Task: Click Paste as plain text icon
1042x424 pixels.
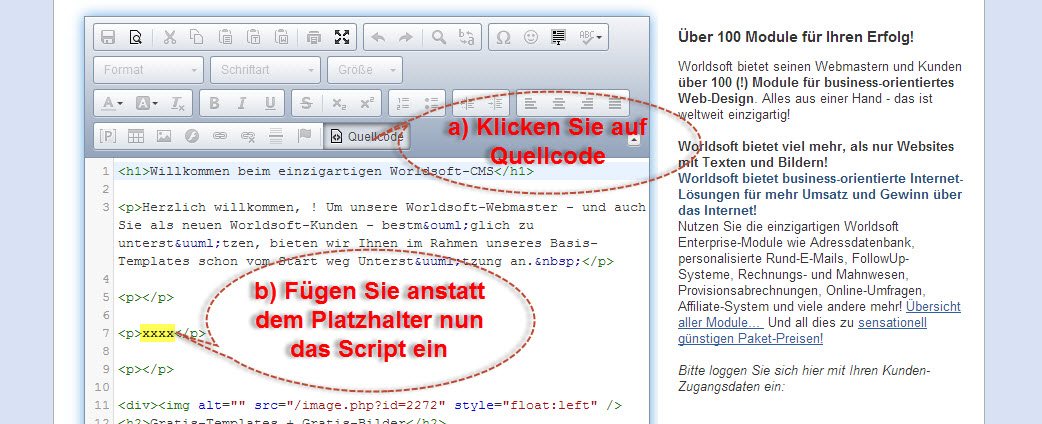Action: (253, 37)
